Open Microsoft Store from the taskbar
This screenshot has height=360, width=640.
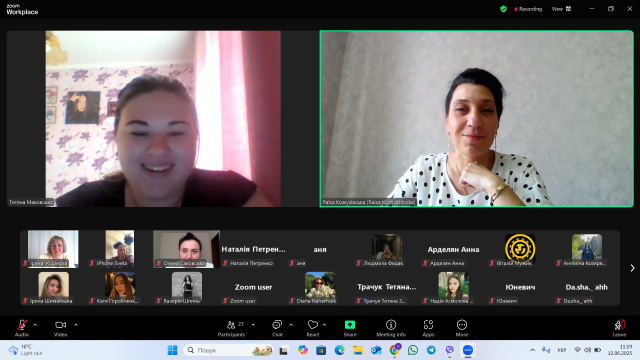pyautogui.click(x=321, y=350)
